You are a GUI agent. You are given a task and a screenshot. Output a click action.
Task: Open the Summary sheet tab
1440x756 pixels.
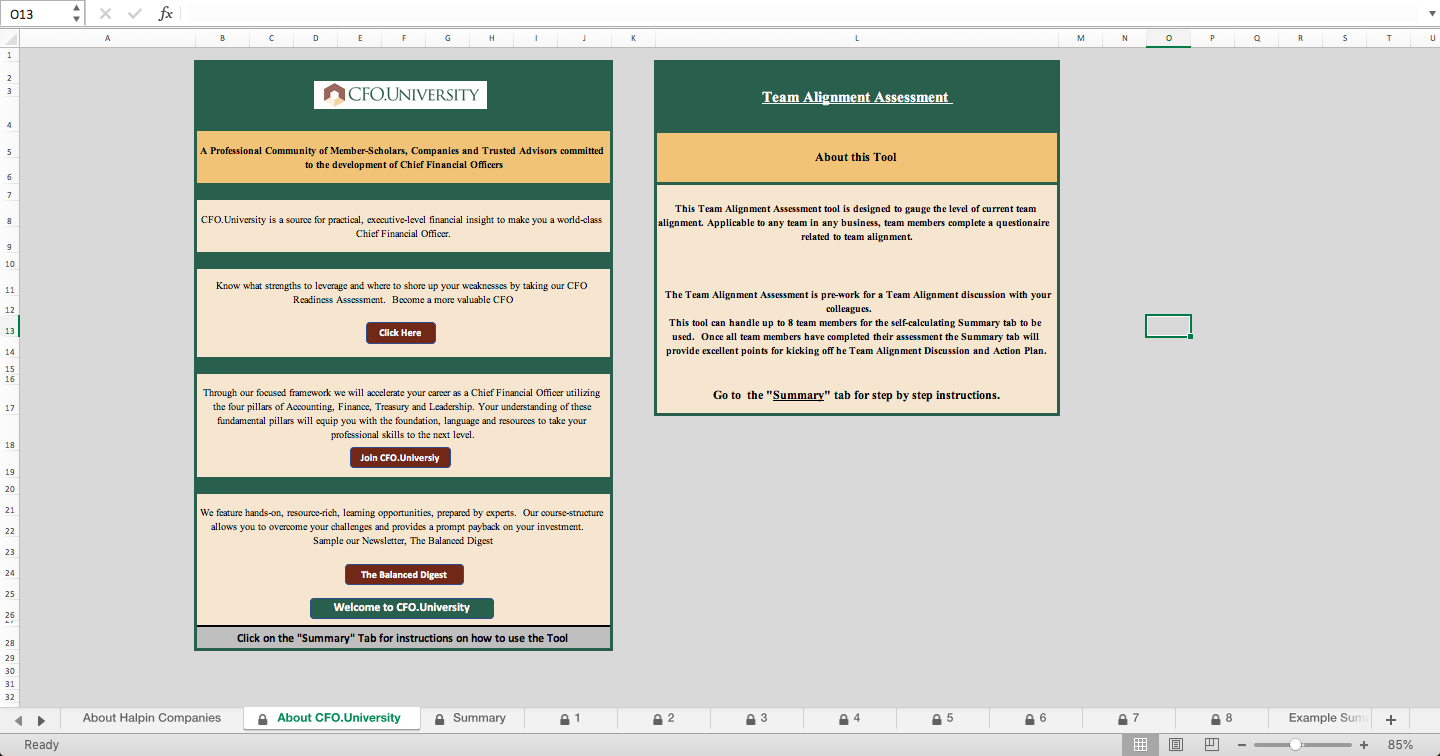(x=470, y=718)
